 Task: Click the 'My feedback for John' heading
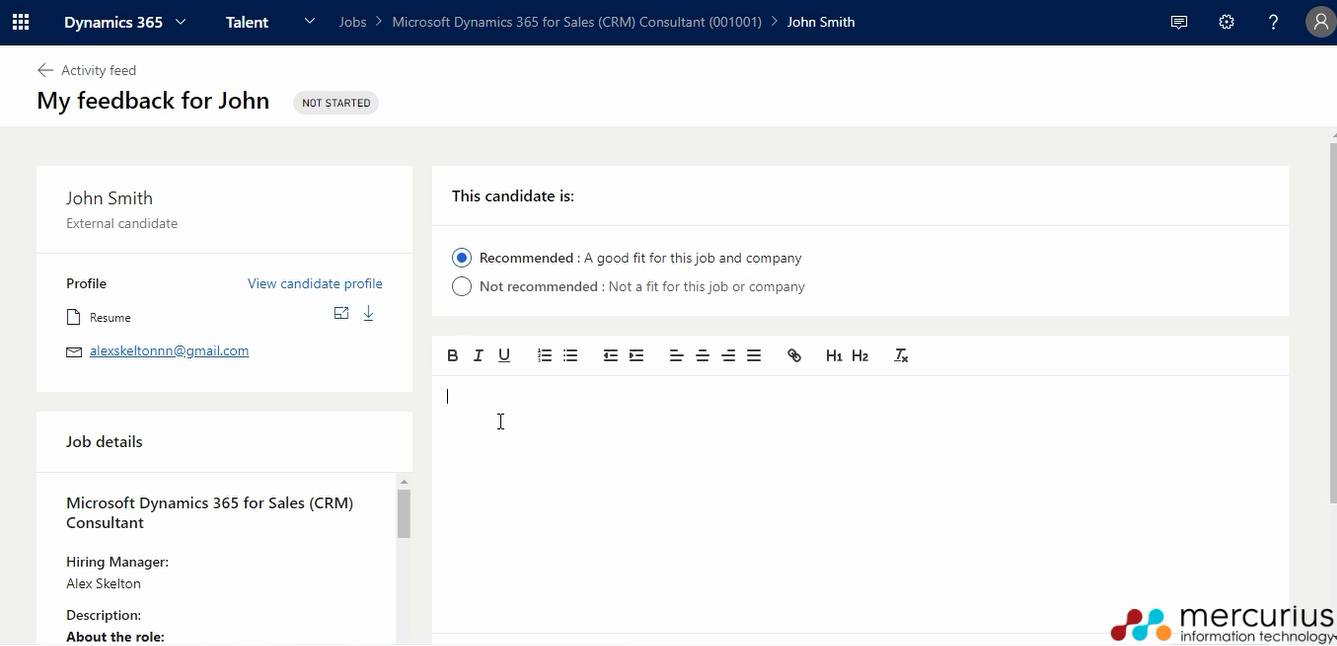coord(153,101)
